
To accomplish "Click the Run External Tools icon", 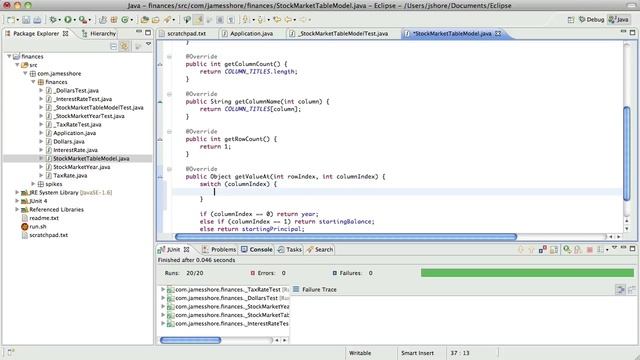I will point(83,20).
